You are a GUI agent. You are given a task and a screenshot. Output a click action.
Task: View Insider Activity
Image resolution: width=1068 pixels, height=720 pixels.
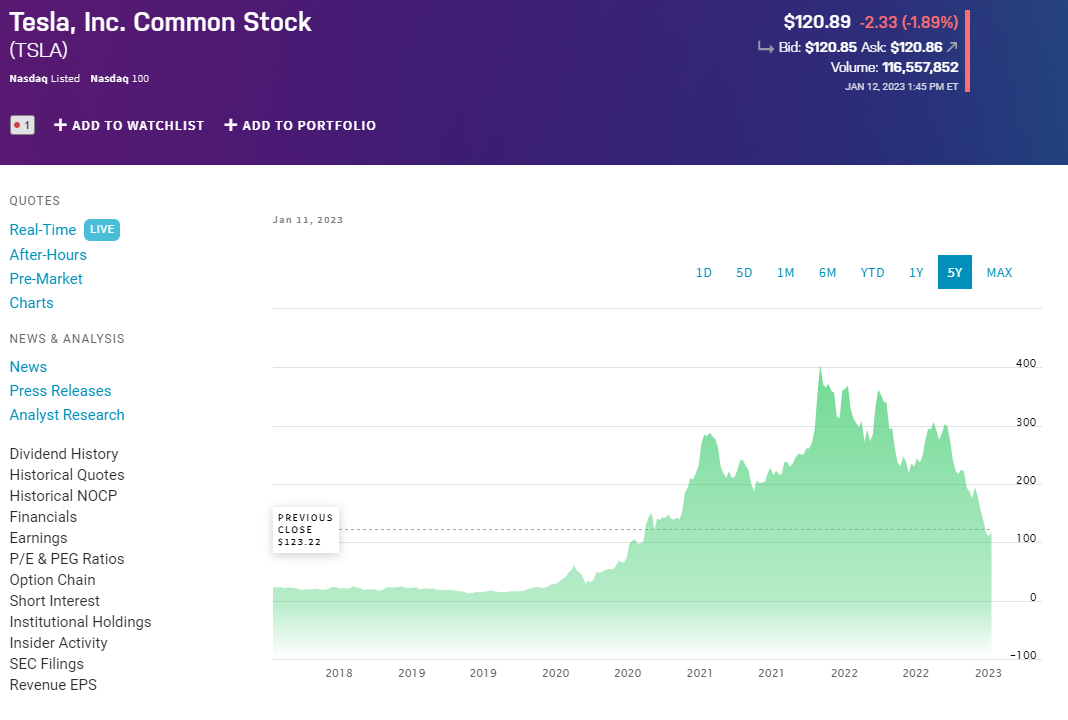pos(59,643)
